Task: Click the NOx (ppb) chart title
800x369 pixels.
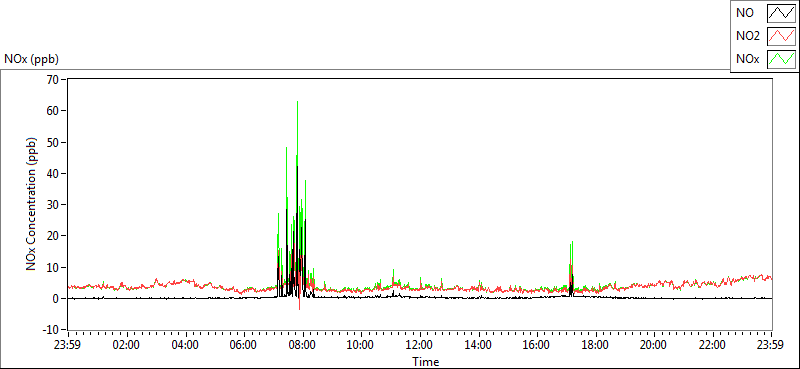Action: coord(32,59)
